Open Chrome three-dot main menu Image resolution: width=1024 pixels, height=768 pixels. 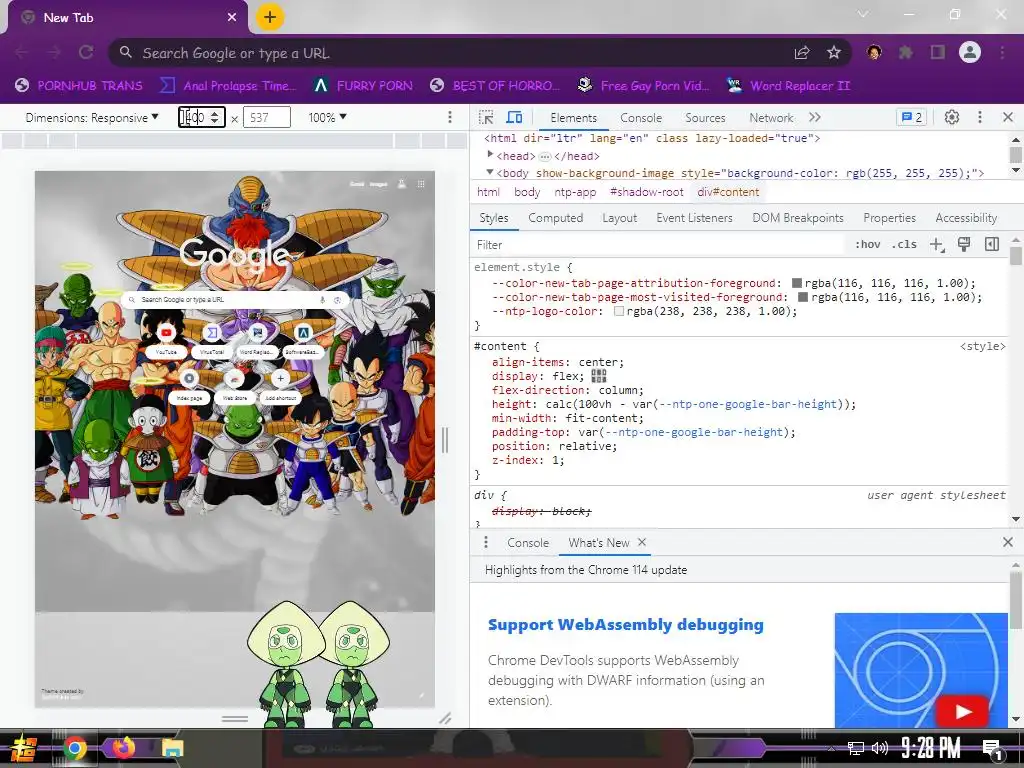tap(1002, 52)
